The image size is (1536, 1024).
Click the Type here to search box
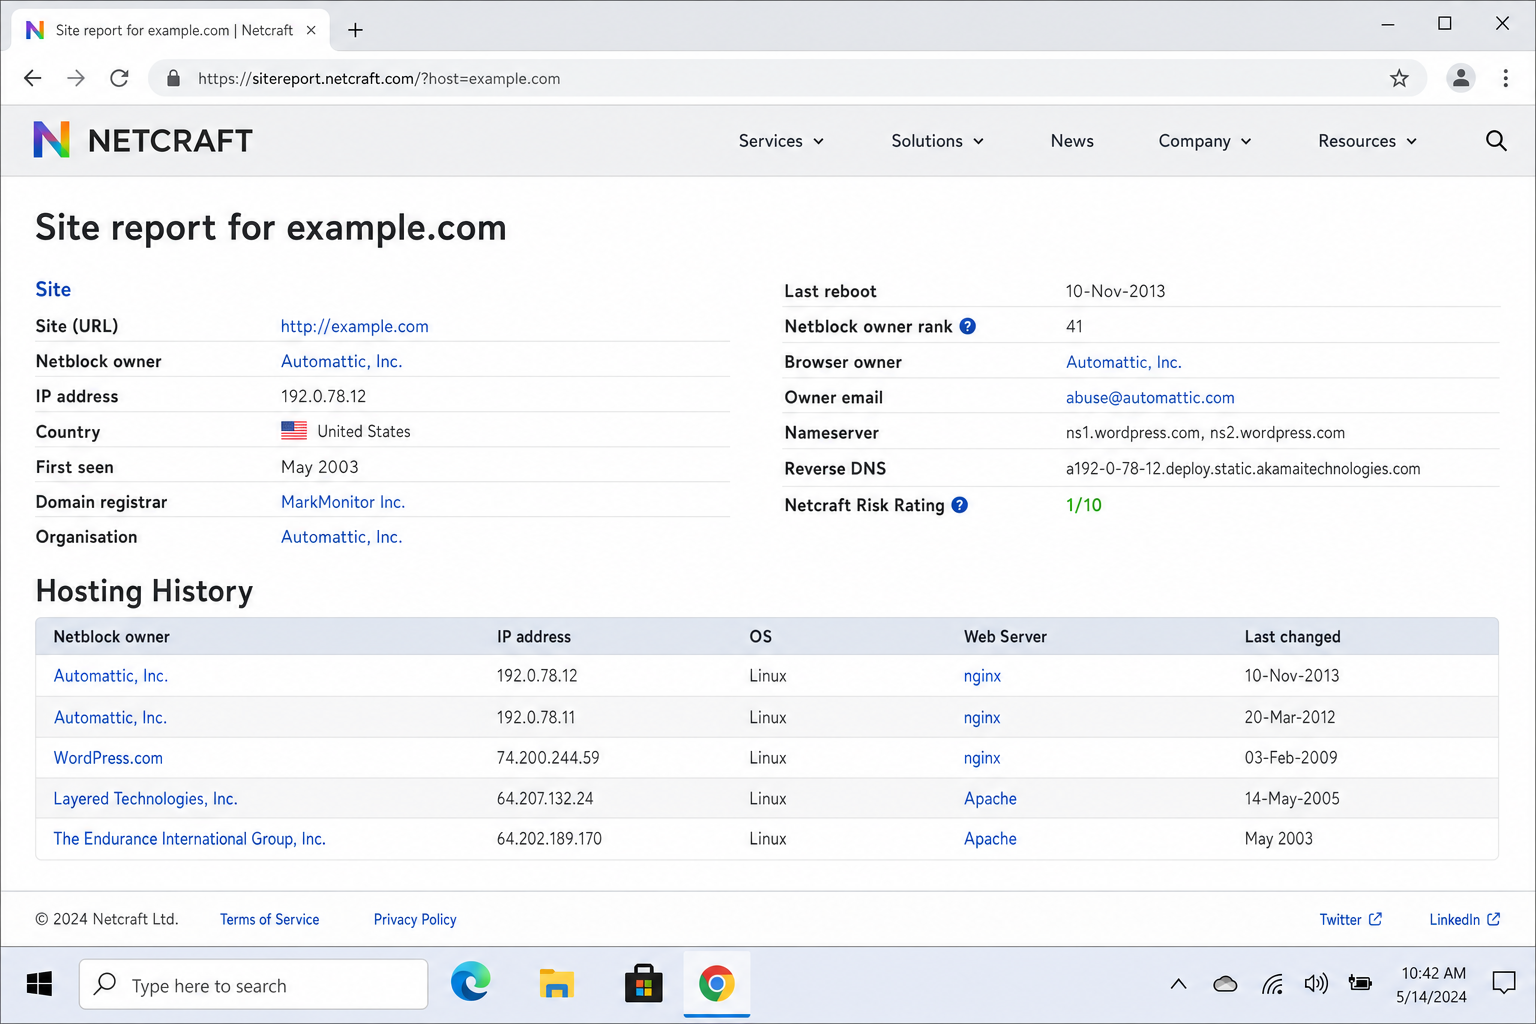click(x=253, y=985)
